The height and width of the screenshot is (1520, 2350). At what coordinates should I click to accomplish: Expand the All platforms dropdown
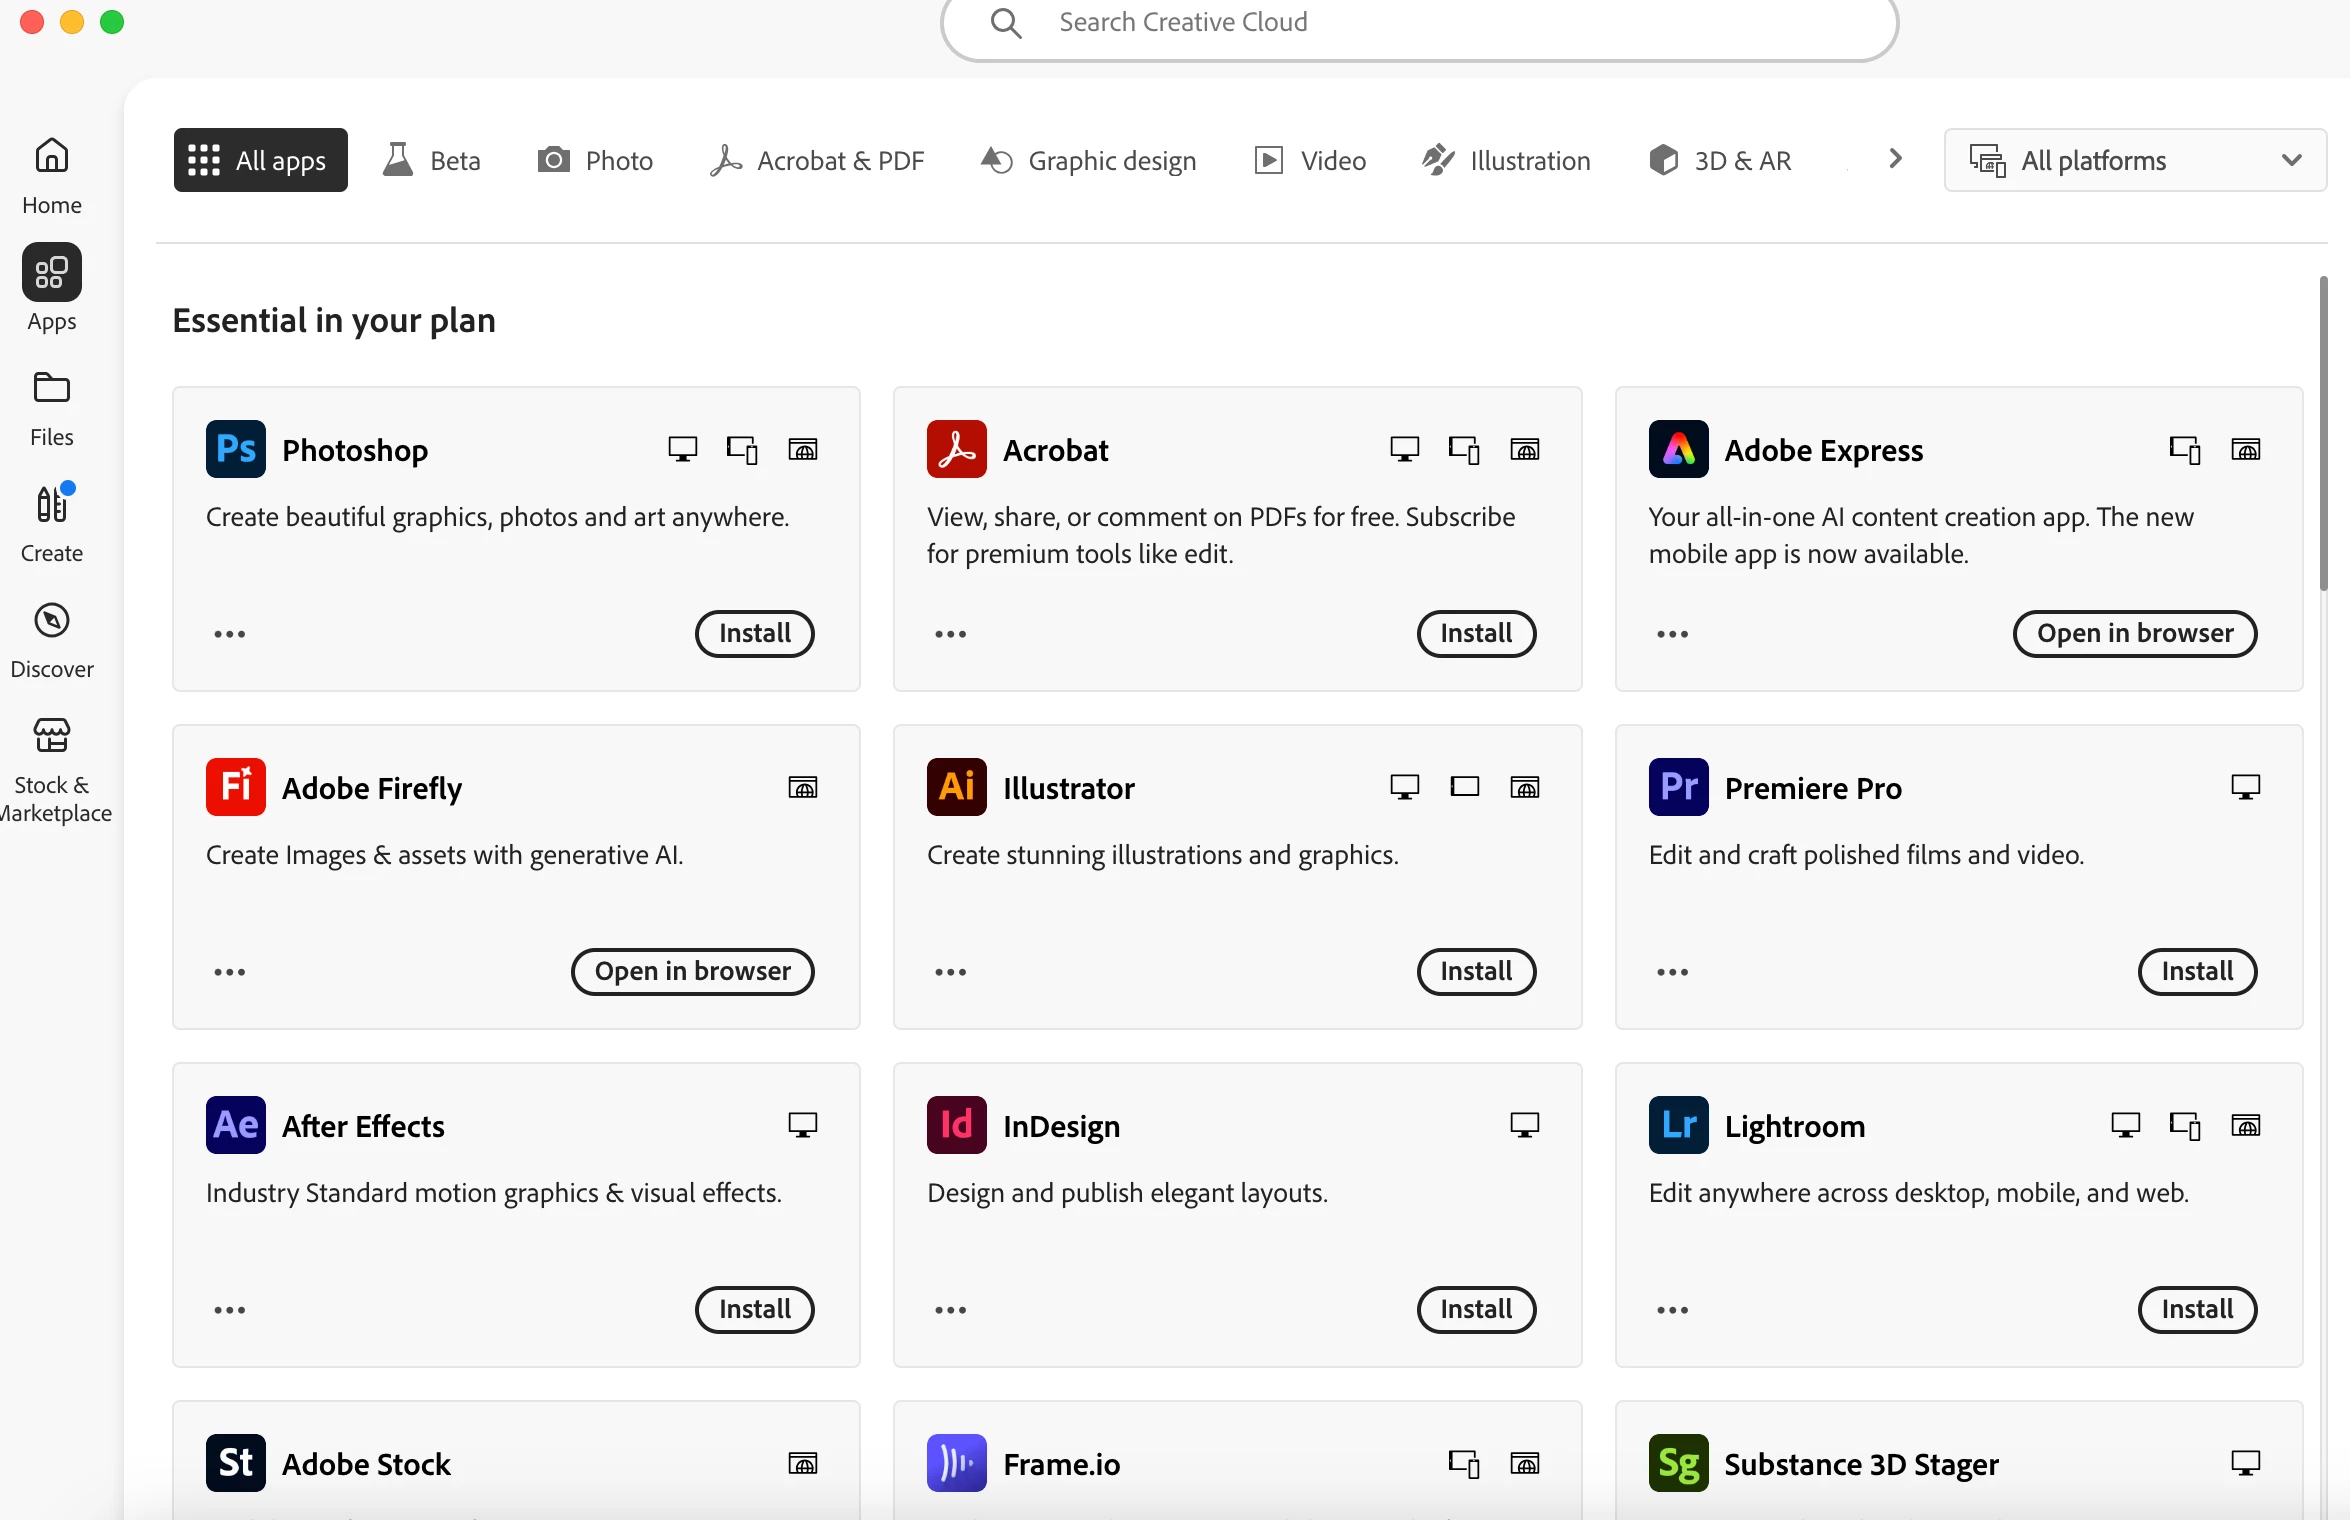[2135, 160]
